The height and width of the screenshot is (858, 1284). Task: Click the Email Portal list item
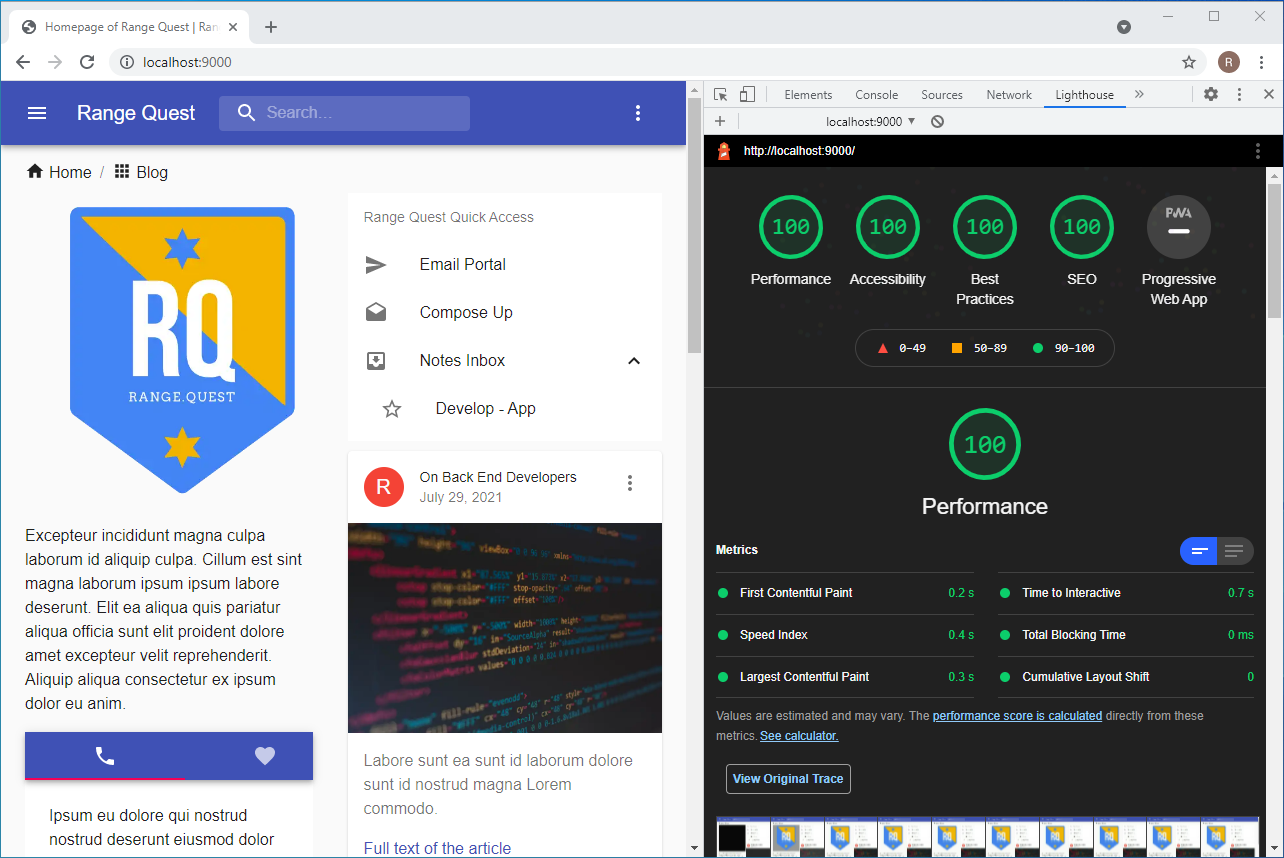[505, 265]
